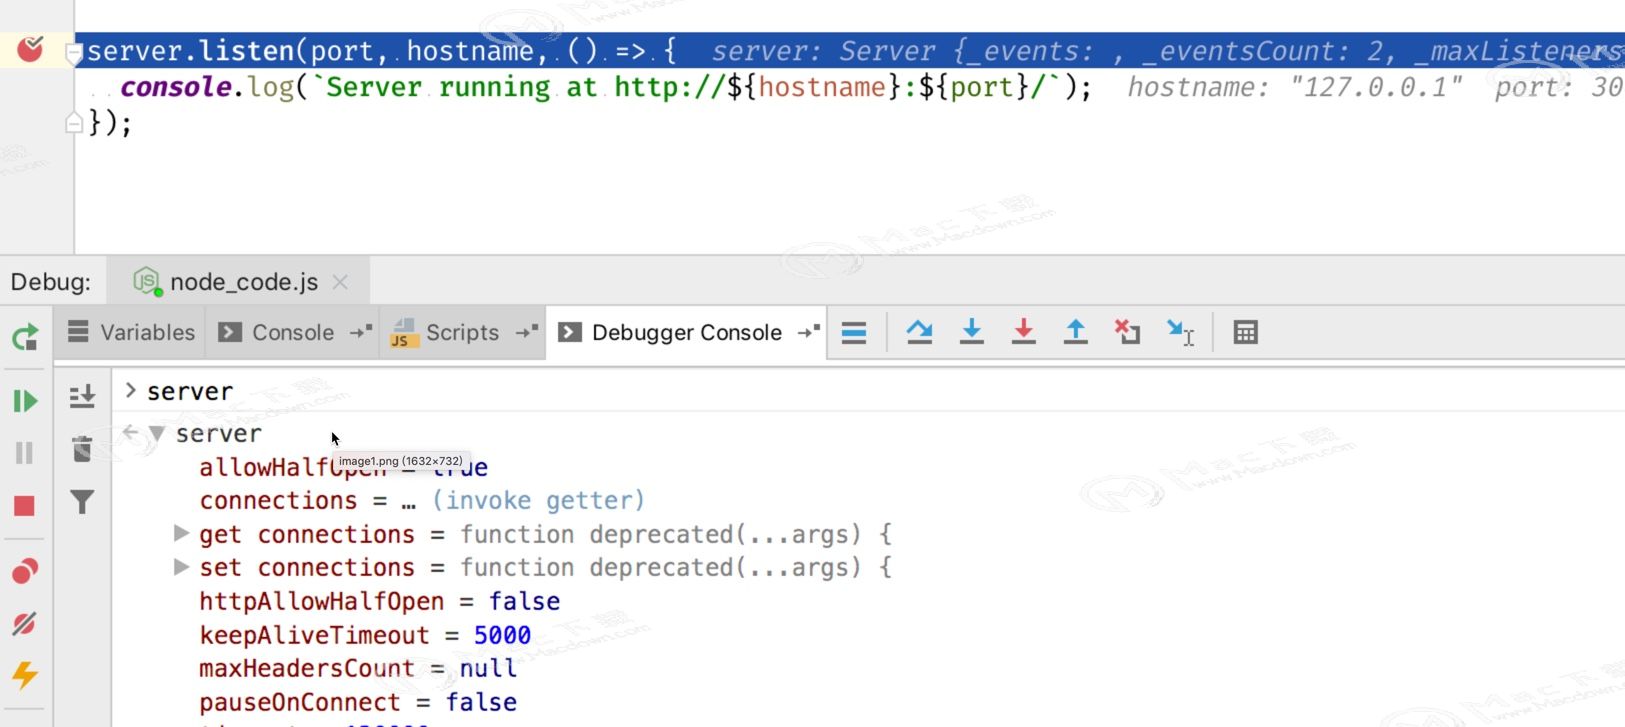1625x727 pixels.
Task: Collapse the server.listen code fold marker
Action: (73, 52)
